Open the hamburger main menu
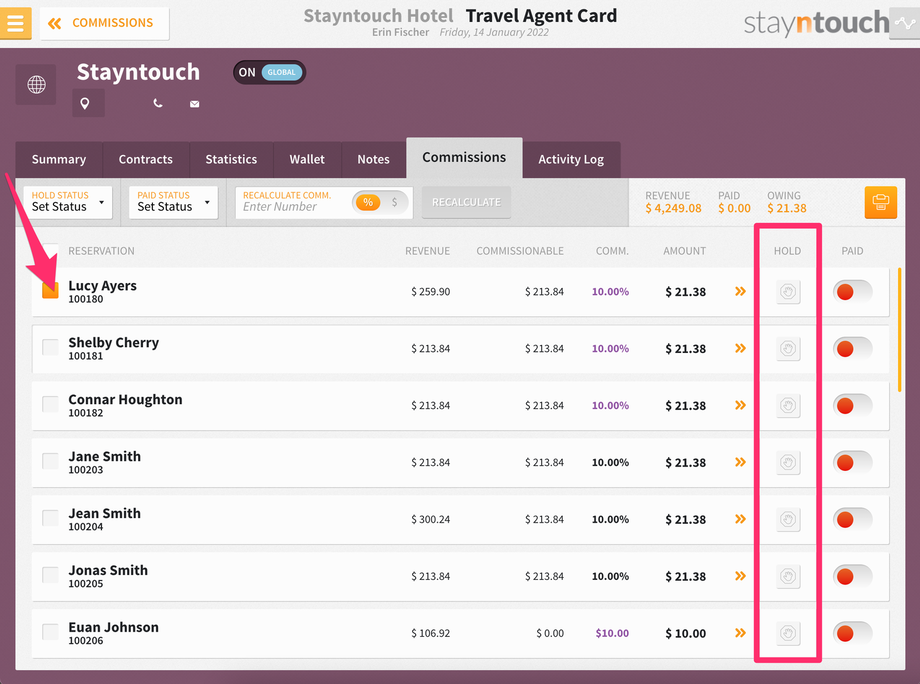Viewport: 920px width, 684px height. click(x=15, y=23)
